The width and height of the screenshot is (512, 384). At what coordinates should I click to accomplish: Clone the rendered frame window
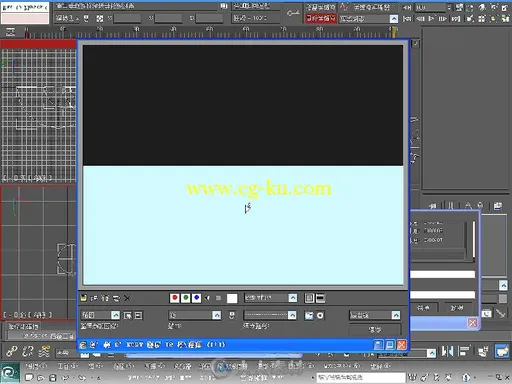[105, 298]
